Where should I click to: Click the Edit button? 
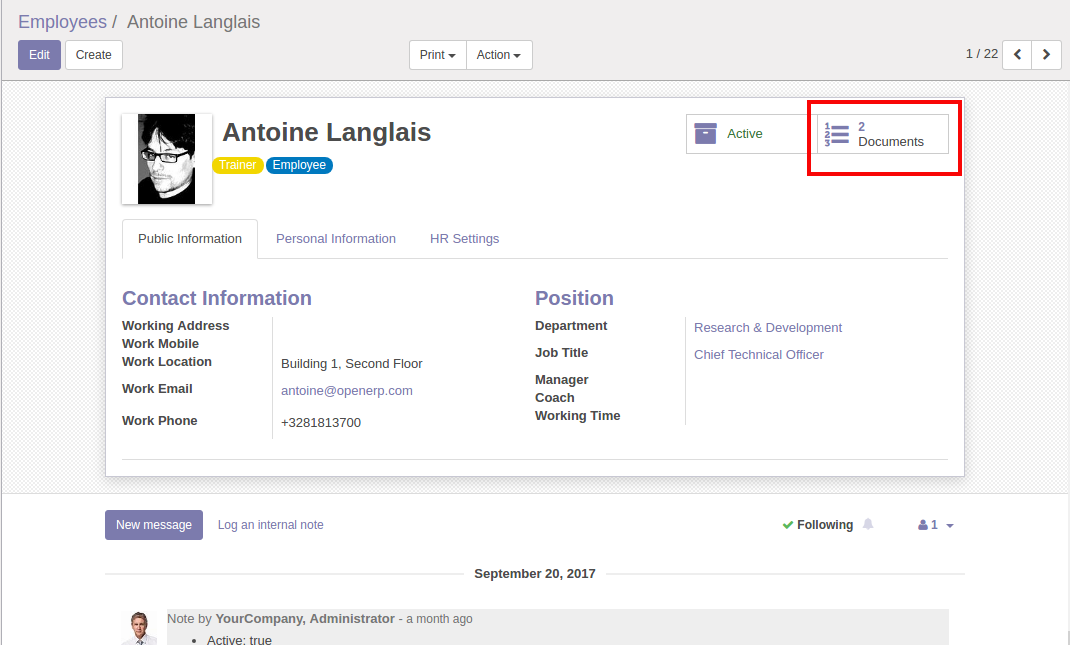point(39,55)
